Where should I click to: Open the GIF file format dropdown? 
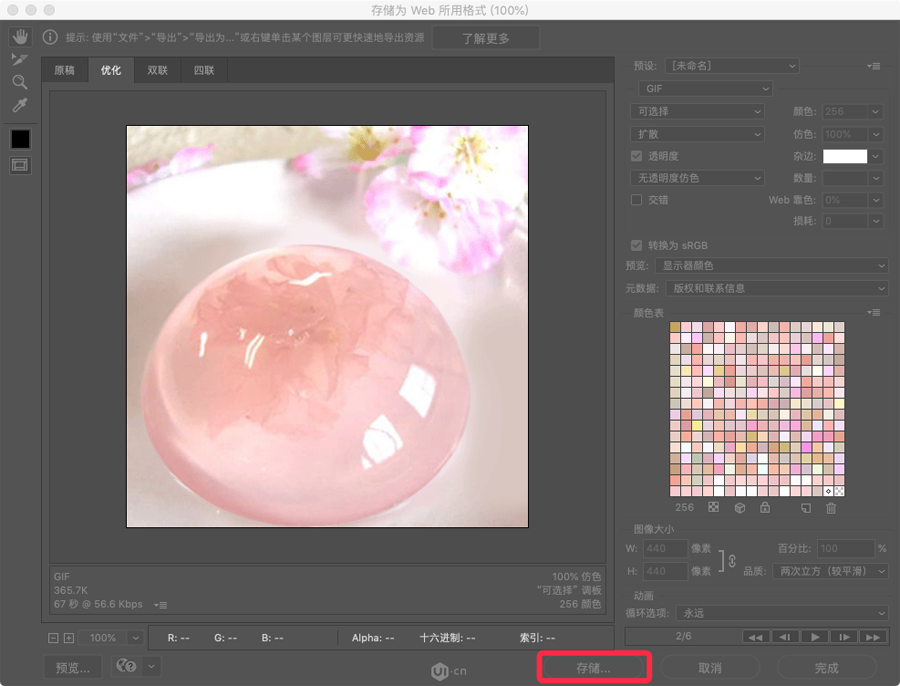tap(705, 88)
